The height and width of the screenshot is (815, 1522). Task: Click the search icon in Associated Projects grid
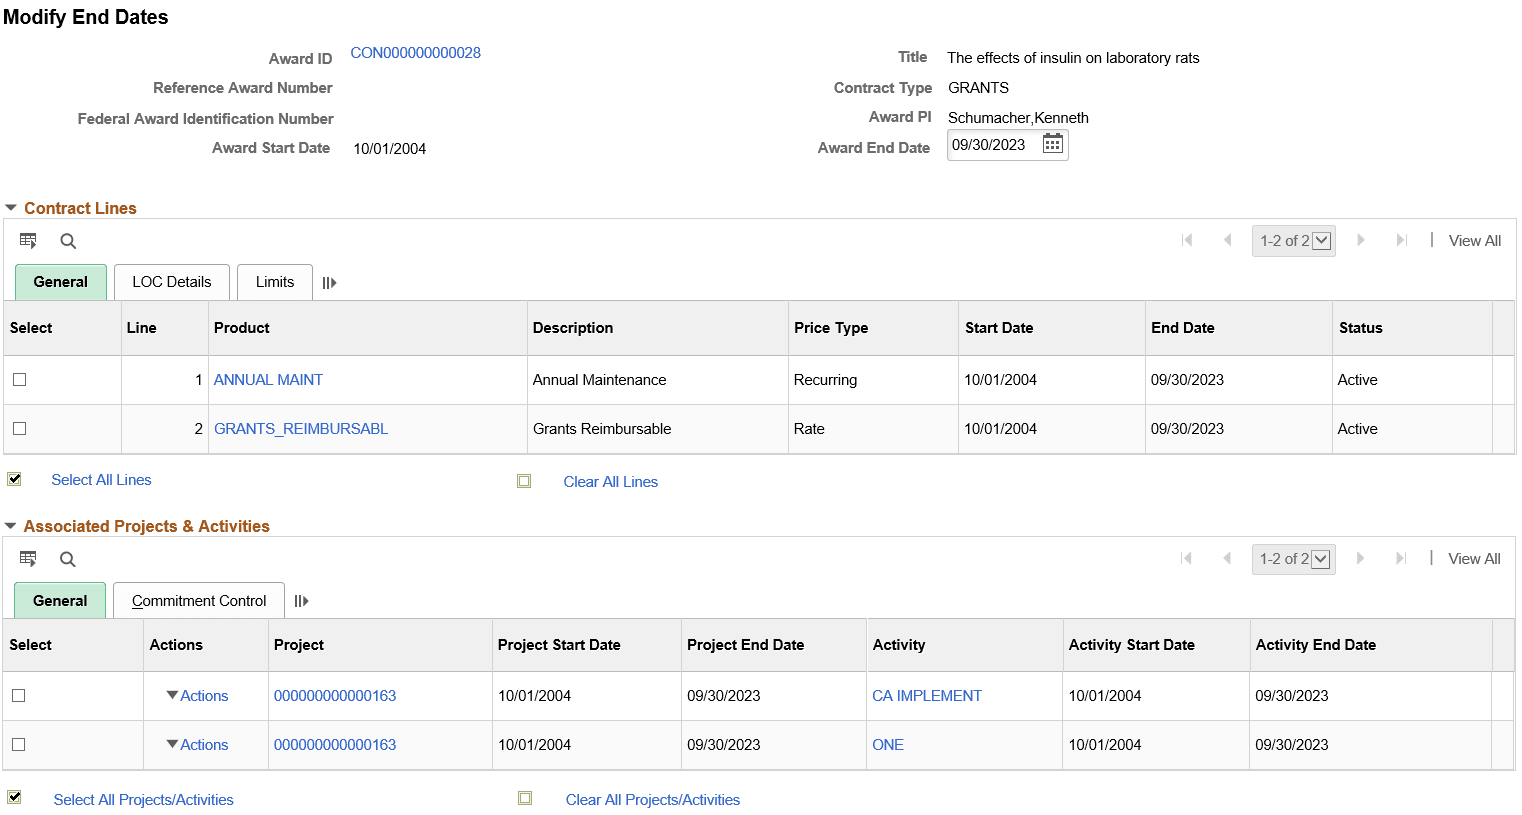click(x=67, y=558)
